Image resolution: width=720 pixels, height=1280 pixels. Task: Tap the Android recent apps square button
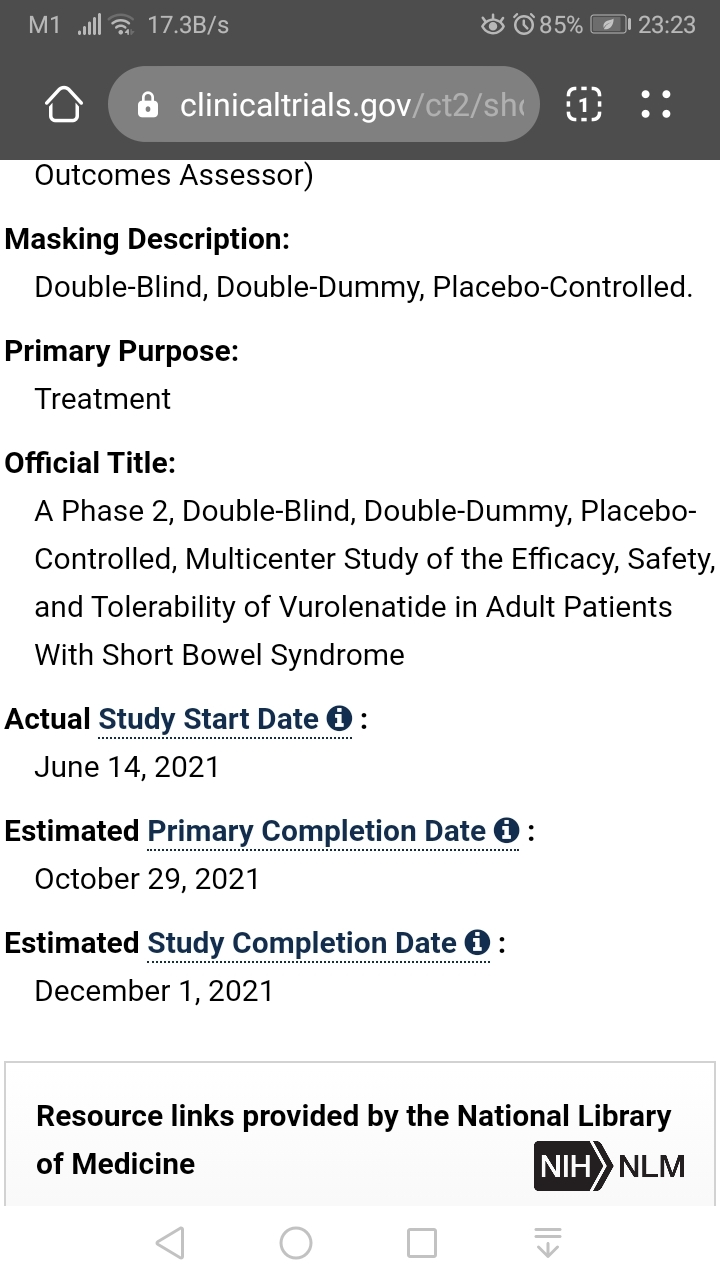pos(422,1243)
